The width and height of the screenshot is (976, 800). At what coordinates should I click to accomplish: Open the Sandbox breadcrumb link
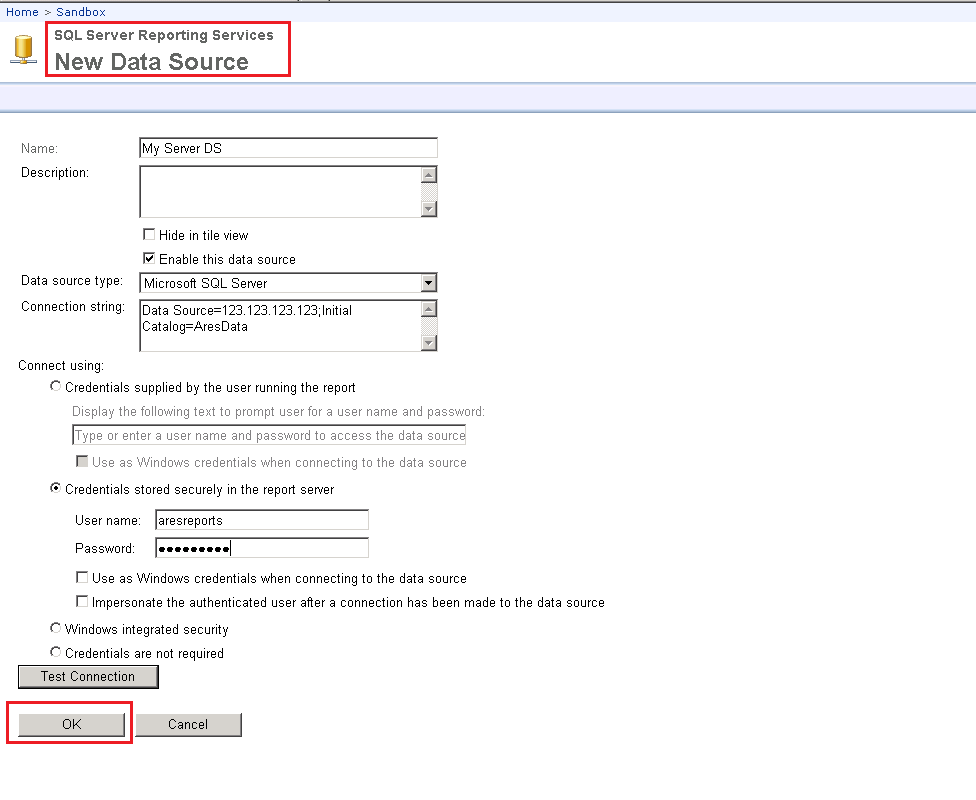coord(80,11)
